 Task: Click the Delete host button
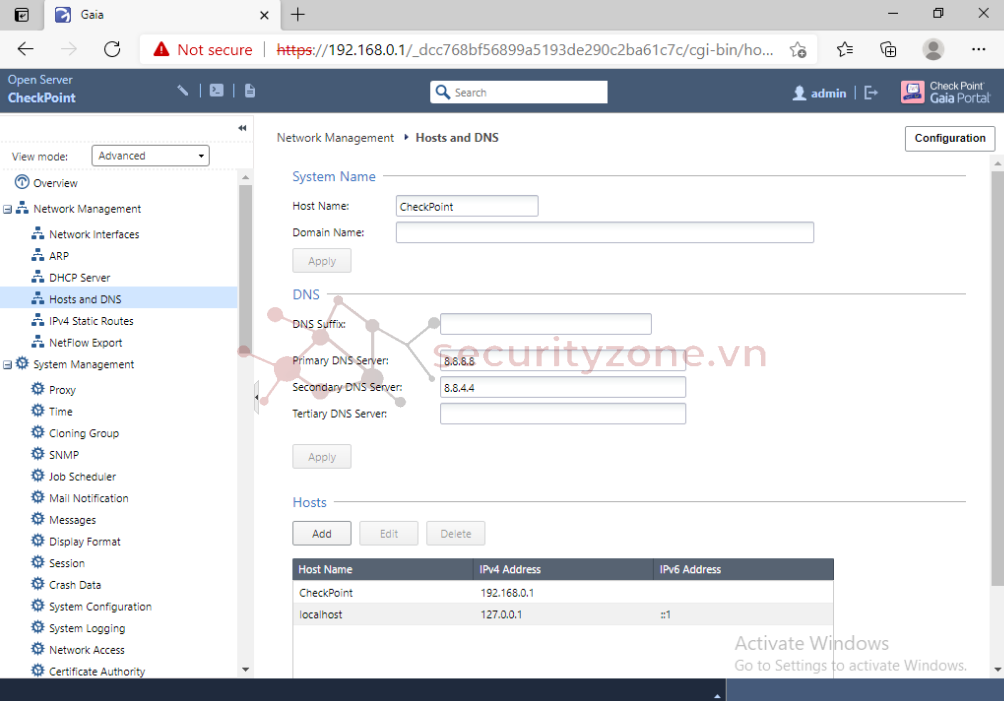(x=456, y=534)
